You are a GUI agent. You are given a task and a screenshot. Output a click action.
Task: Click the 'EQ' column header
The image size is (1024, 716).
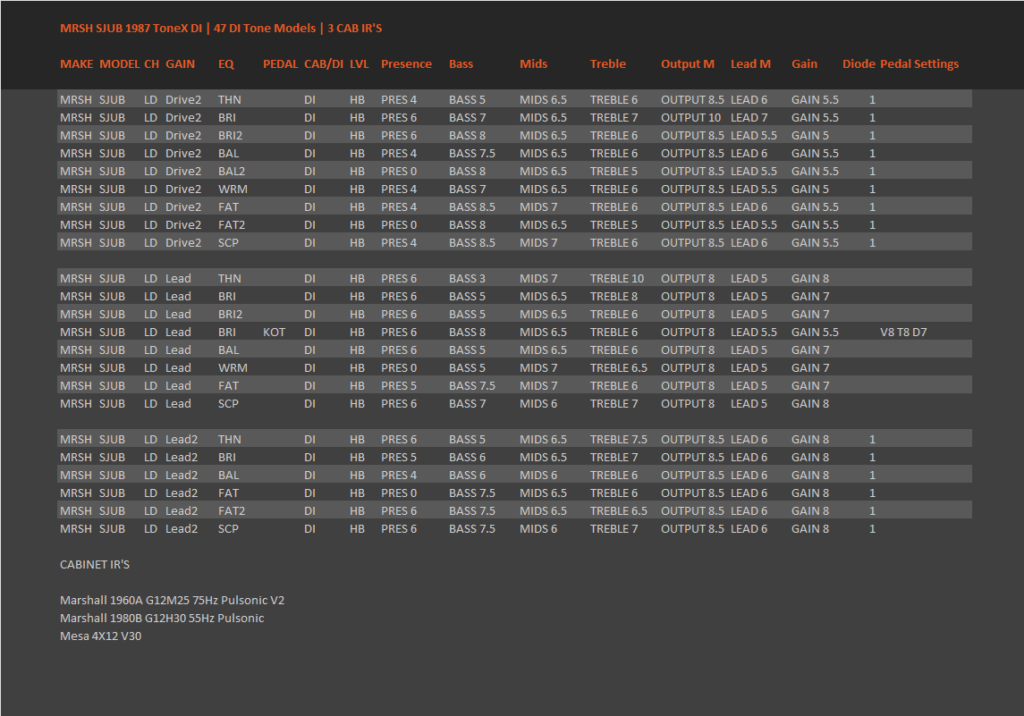[x=226, y=64]
